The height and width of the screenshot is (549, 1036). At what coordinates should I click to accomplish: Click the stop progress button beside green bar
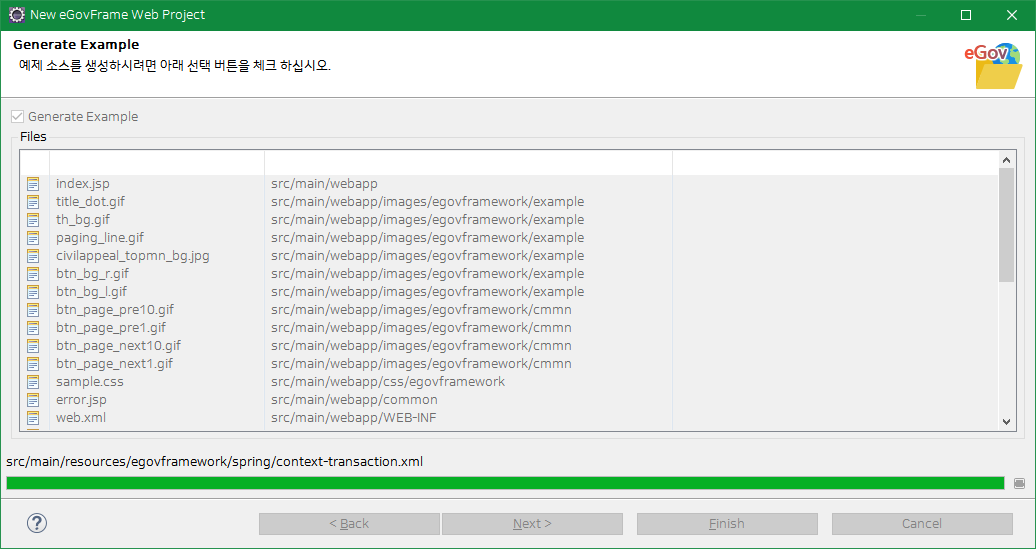[x=1019, y=484]
